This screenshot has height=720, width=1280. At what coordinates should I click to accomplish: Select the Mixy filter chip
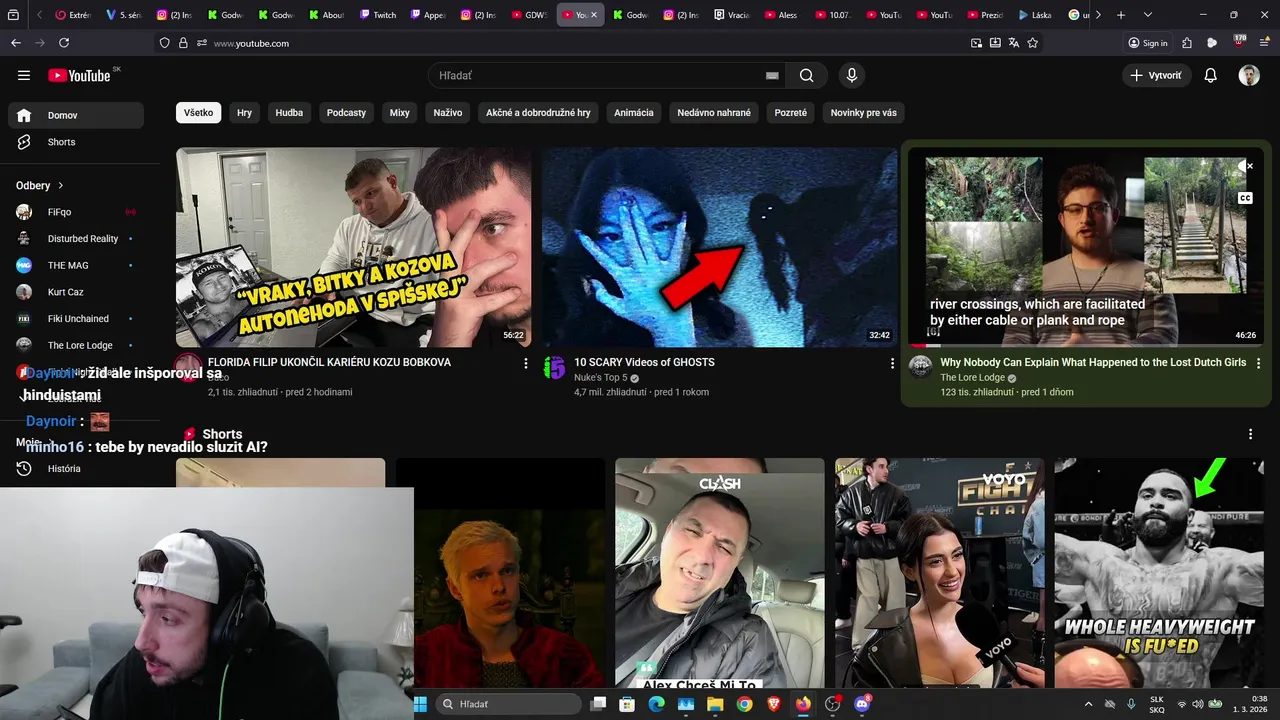pos(399,113)
